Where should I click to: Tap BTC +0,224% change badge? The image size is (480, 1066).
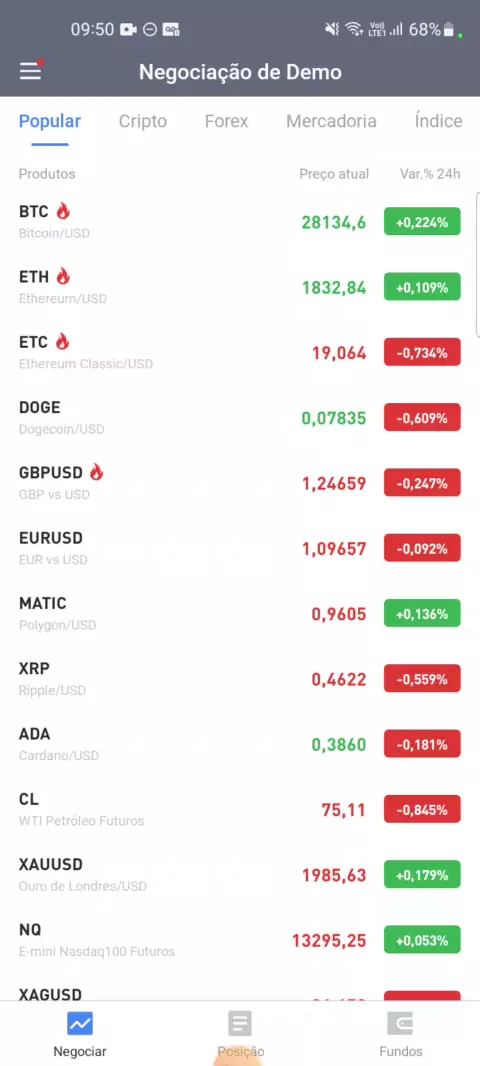coord(422,222)
